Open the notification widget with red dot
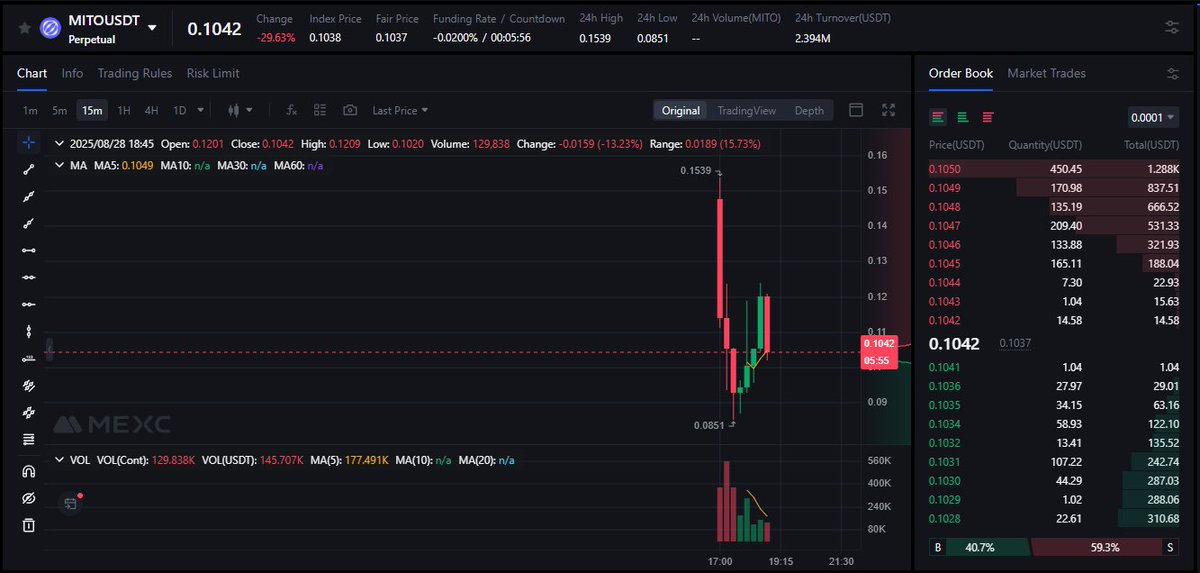Screen dimensions: 1200x573 [71, 503]
